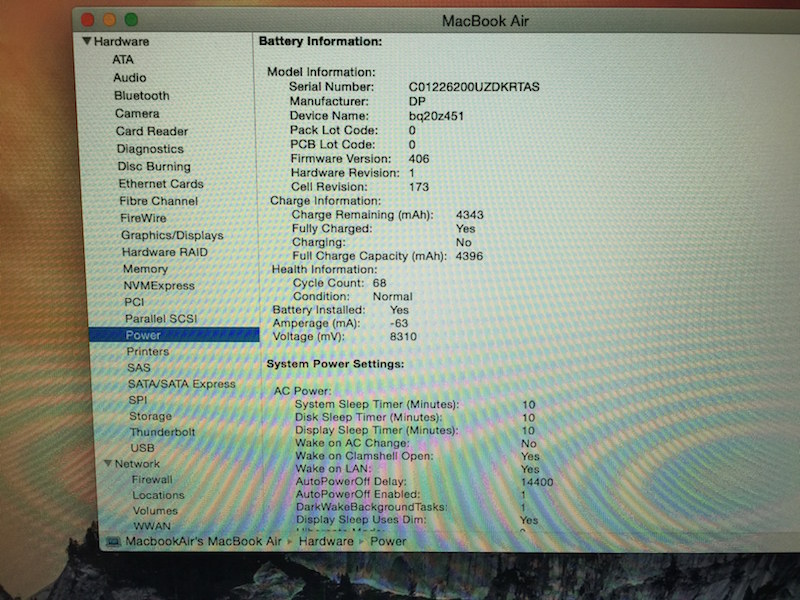
Task: Open the Bluetooth hardware section
Action: tap(142, 95)
